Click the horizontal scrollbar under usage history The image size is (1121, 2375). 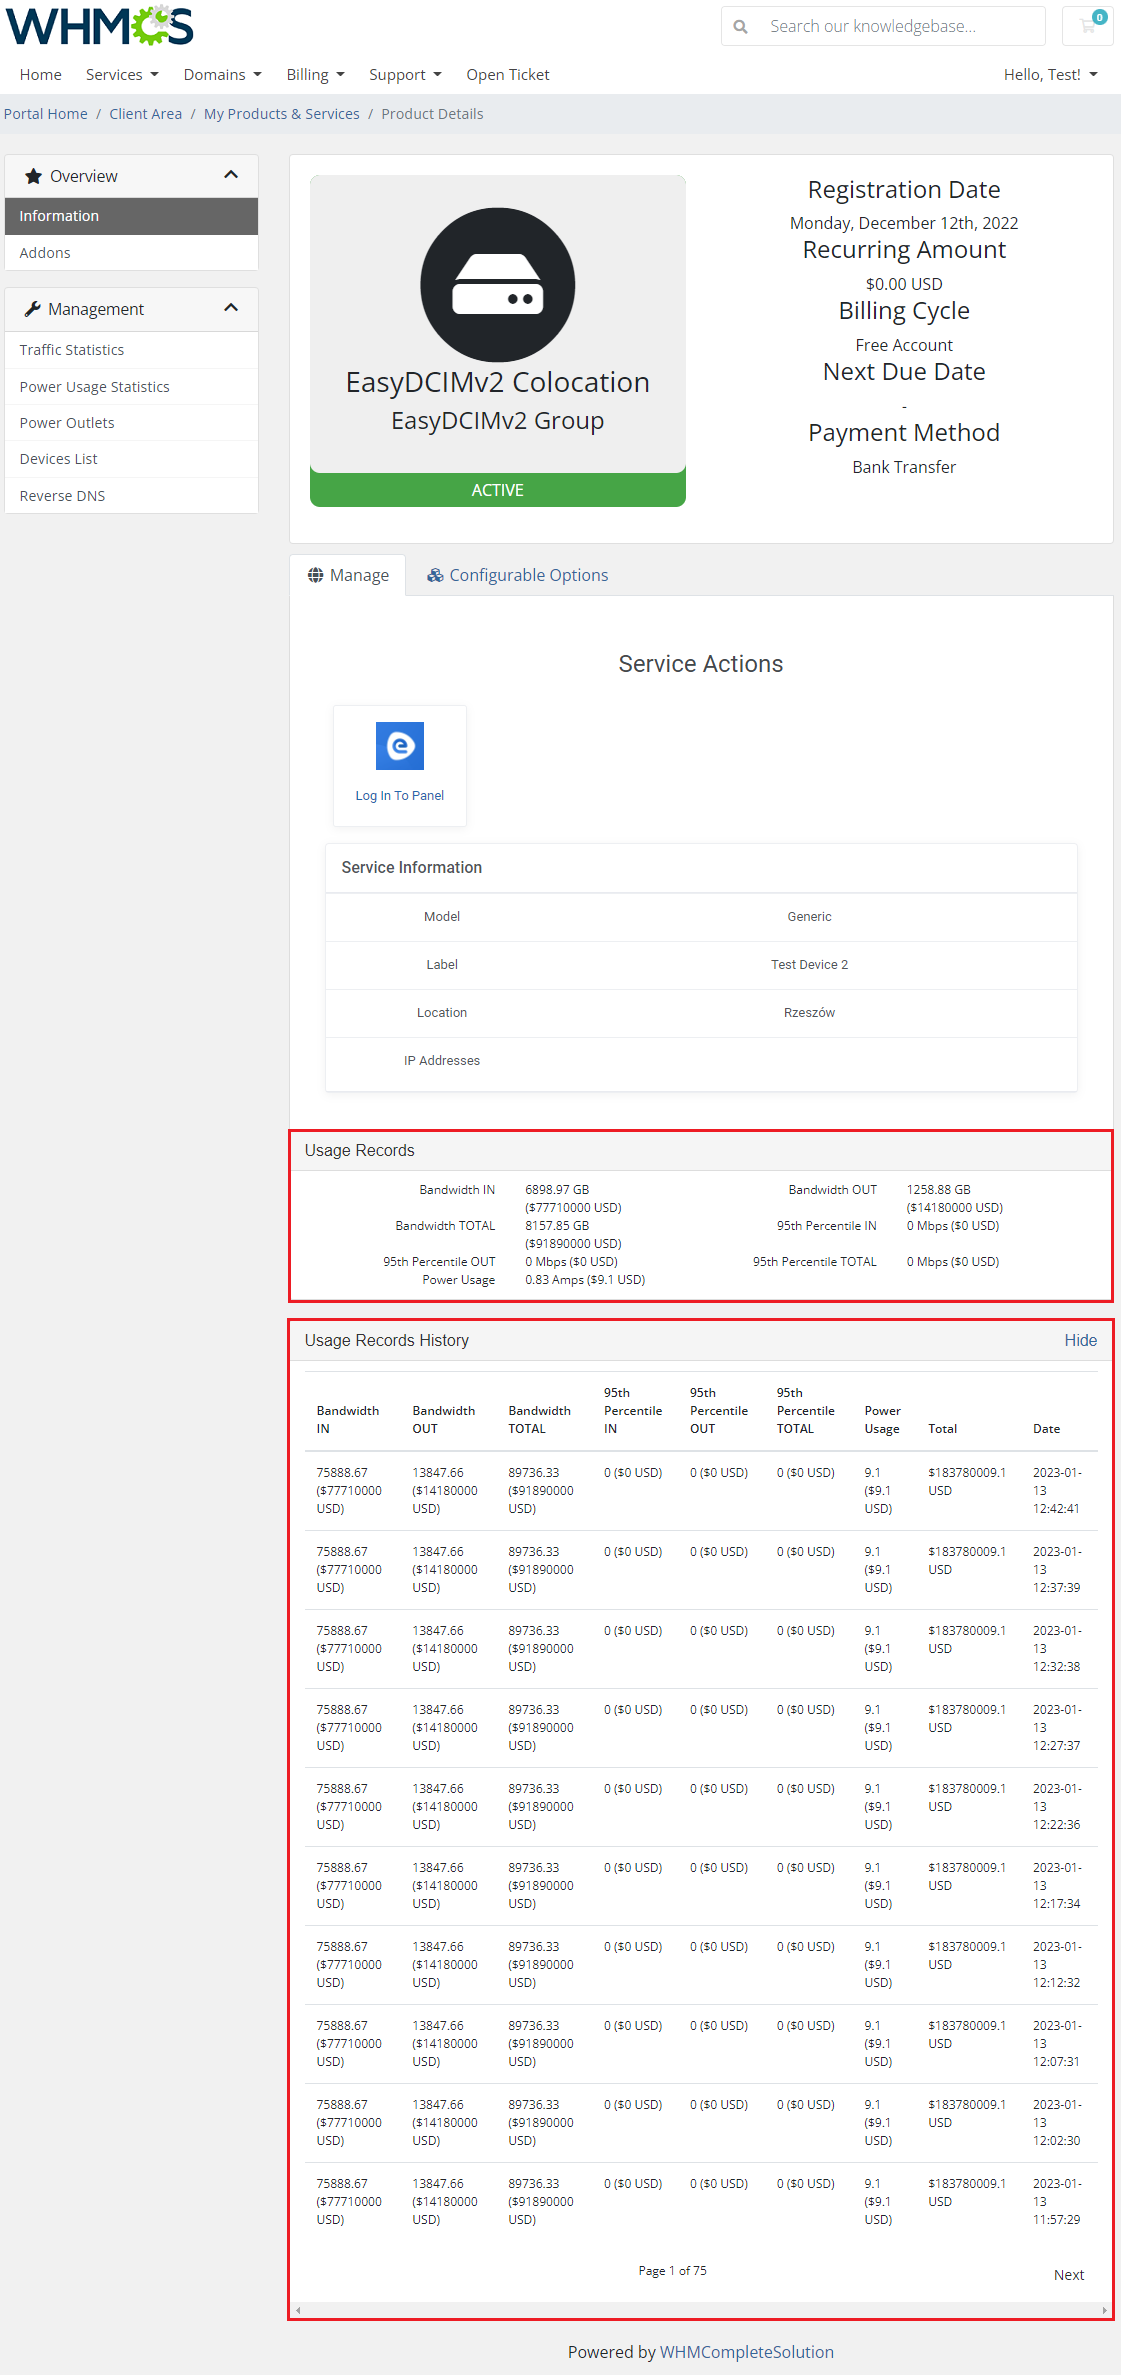701,2310
